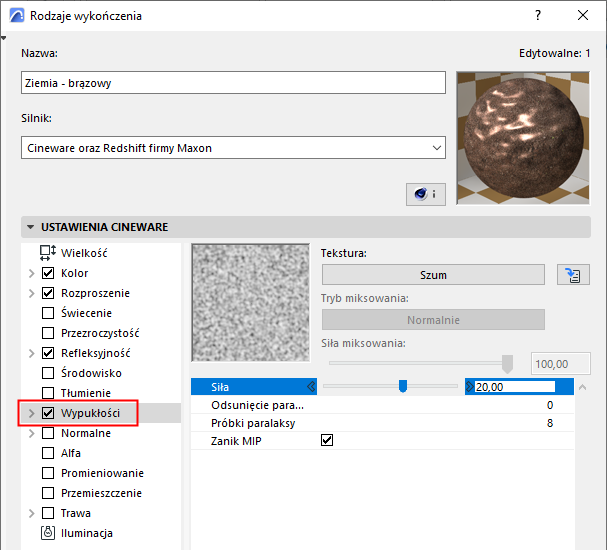Click the Próbki paralaksy value 8

(x=550, y=423)
